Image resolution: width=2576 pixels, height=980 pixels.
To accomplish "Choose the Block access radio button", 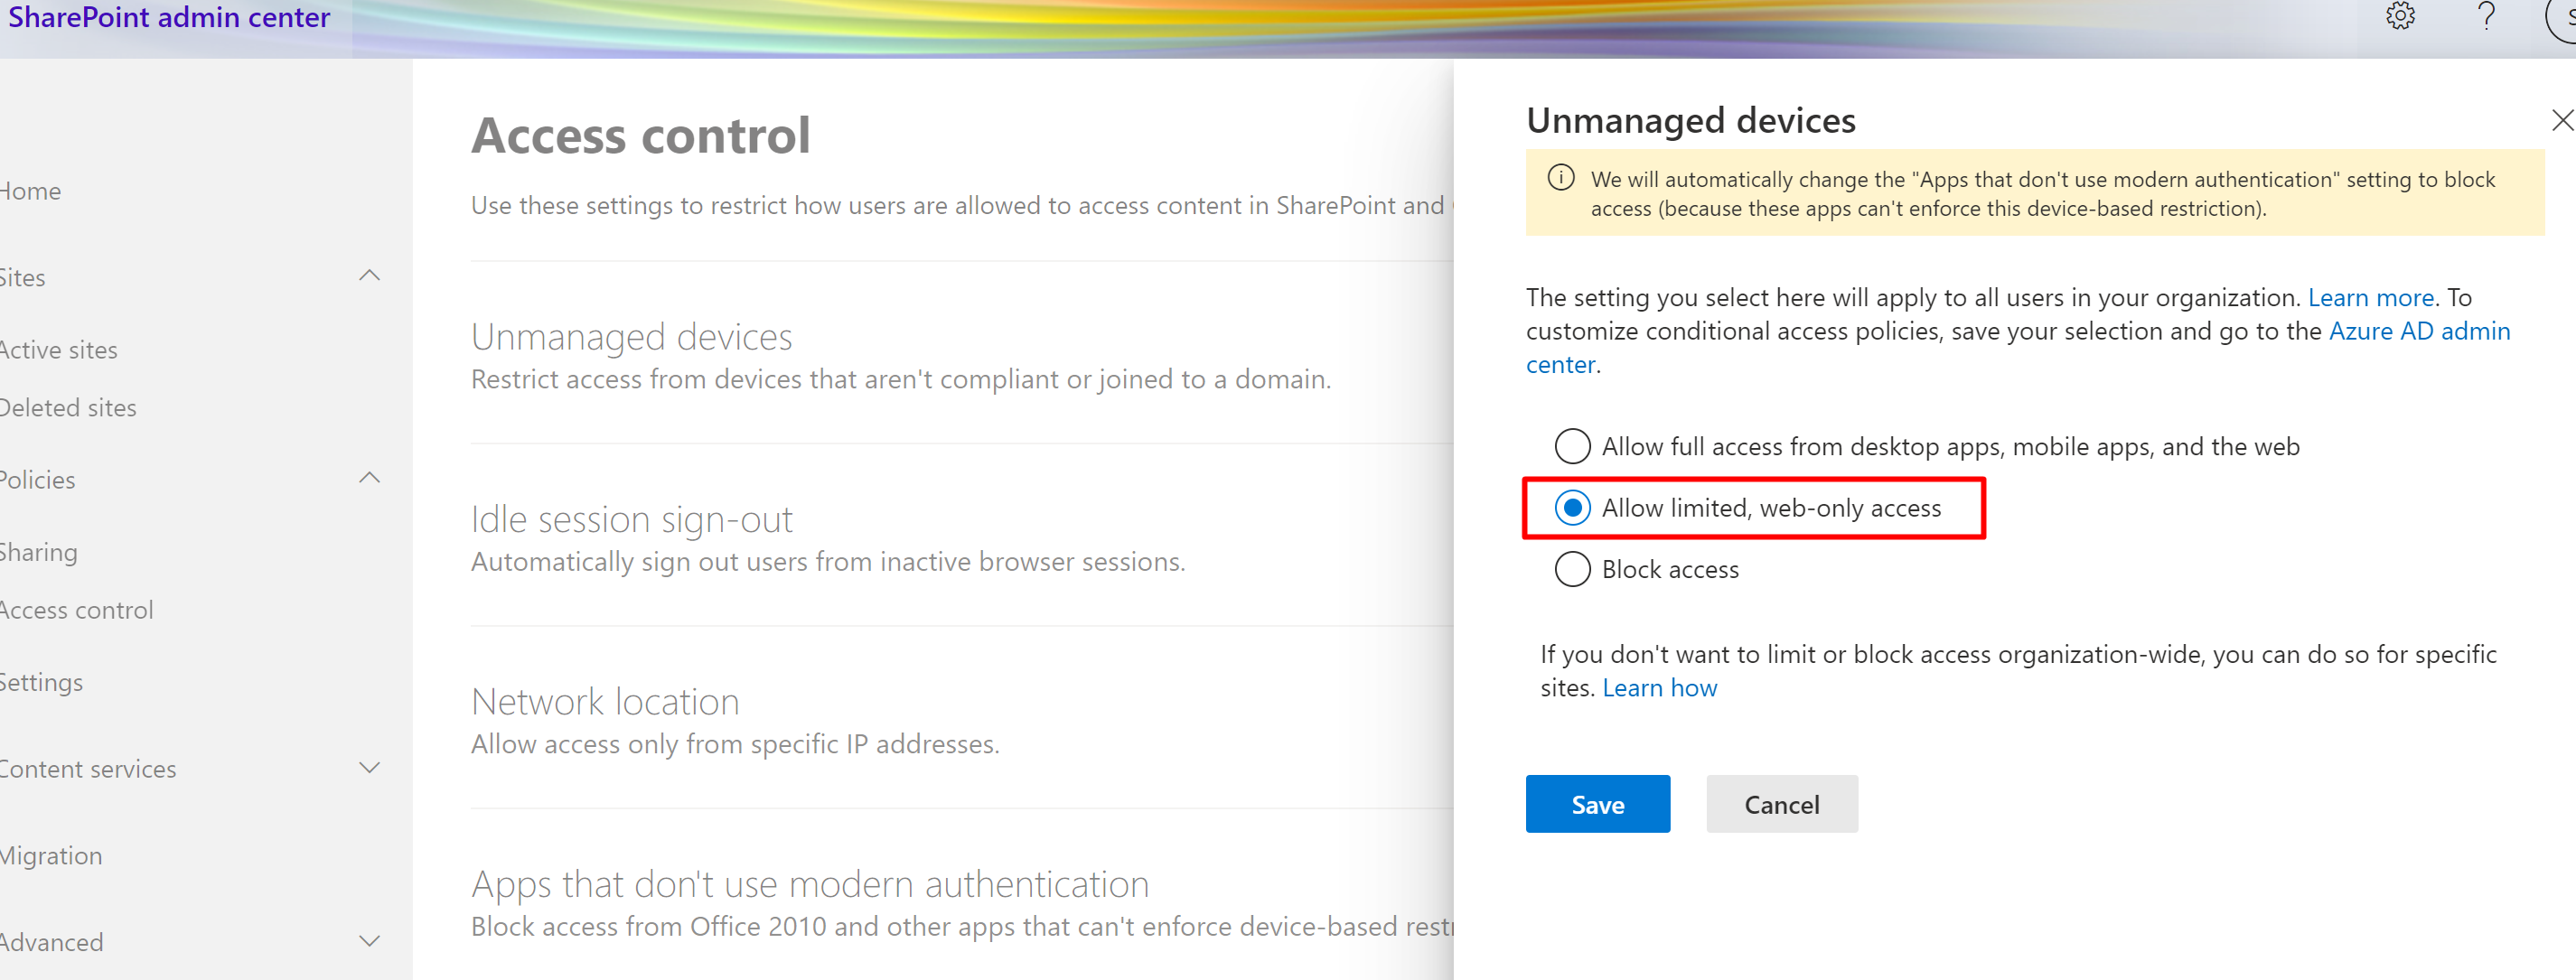I will (x=1572, y=569).
